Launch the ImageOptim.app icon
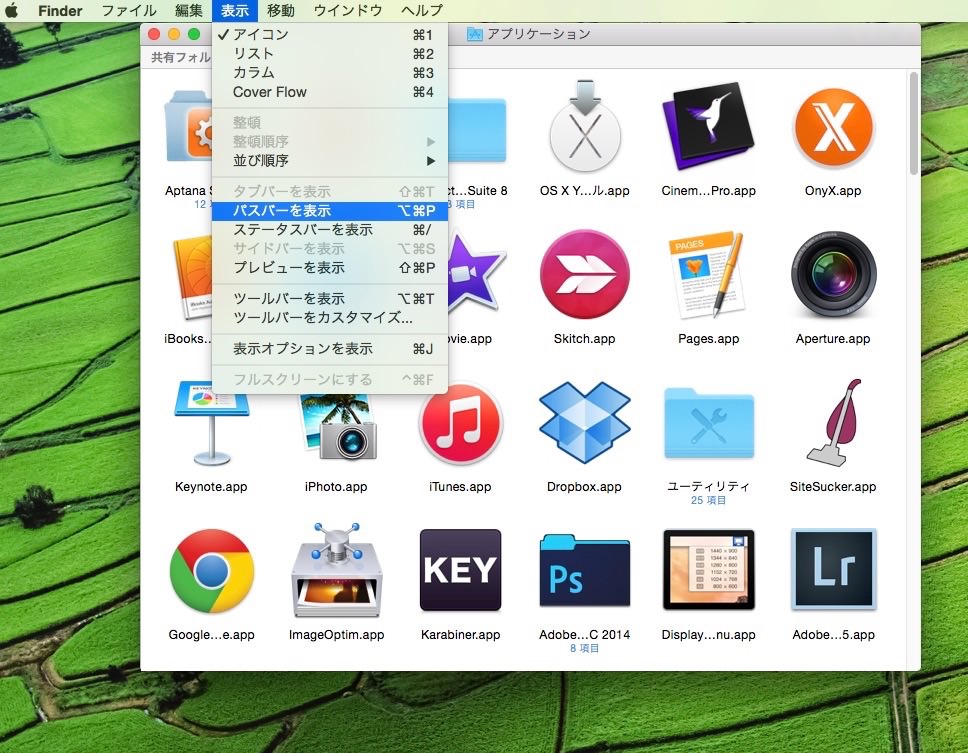Image resolution: width=968 pixels, height=753 pixels. (x=336, y=570)
